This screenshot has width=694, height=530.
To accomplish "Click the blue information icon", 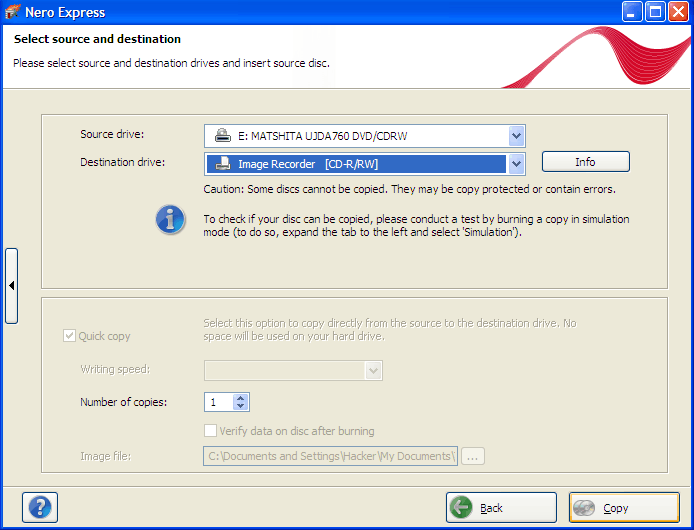I will pyautogui.click(x=170, y=220).
